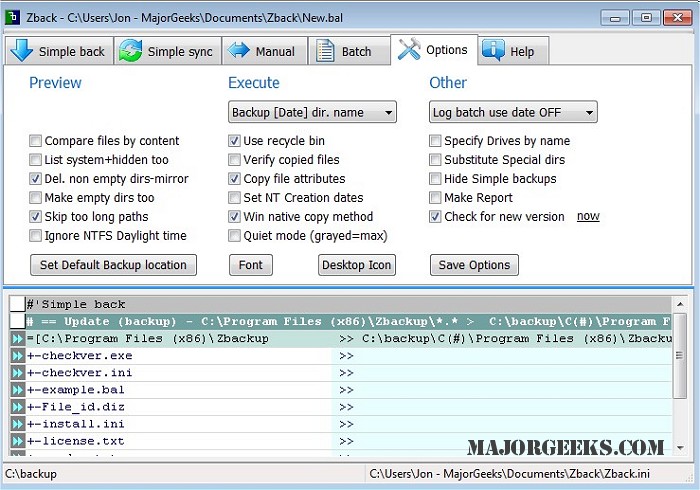700x490 pixels.
Task: Click the Batch document icon
Action: (x=325, y=51)
